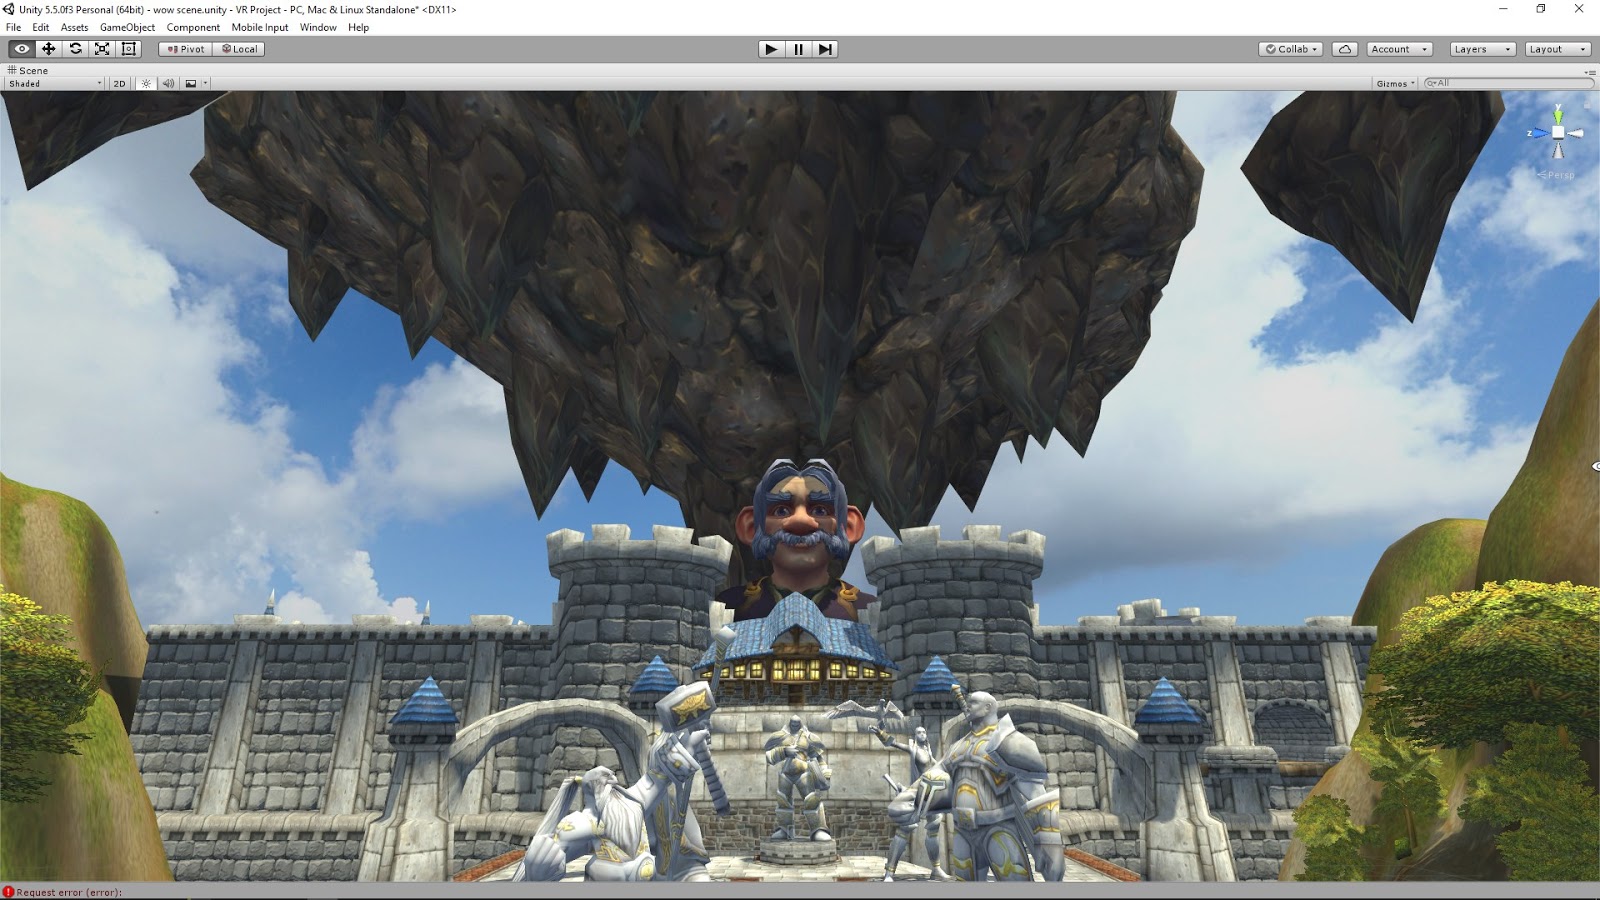Viewport: 1600px width, 900px height.
Task: Open the Layout dropdown
Action: pos(1557,49)
